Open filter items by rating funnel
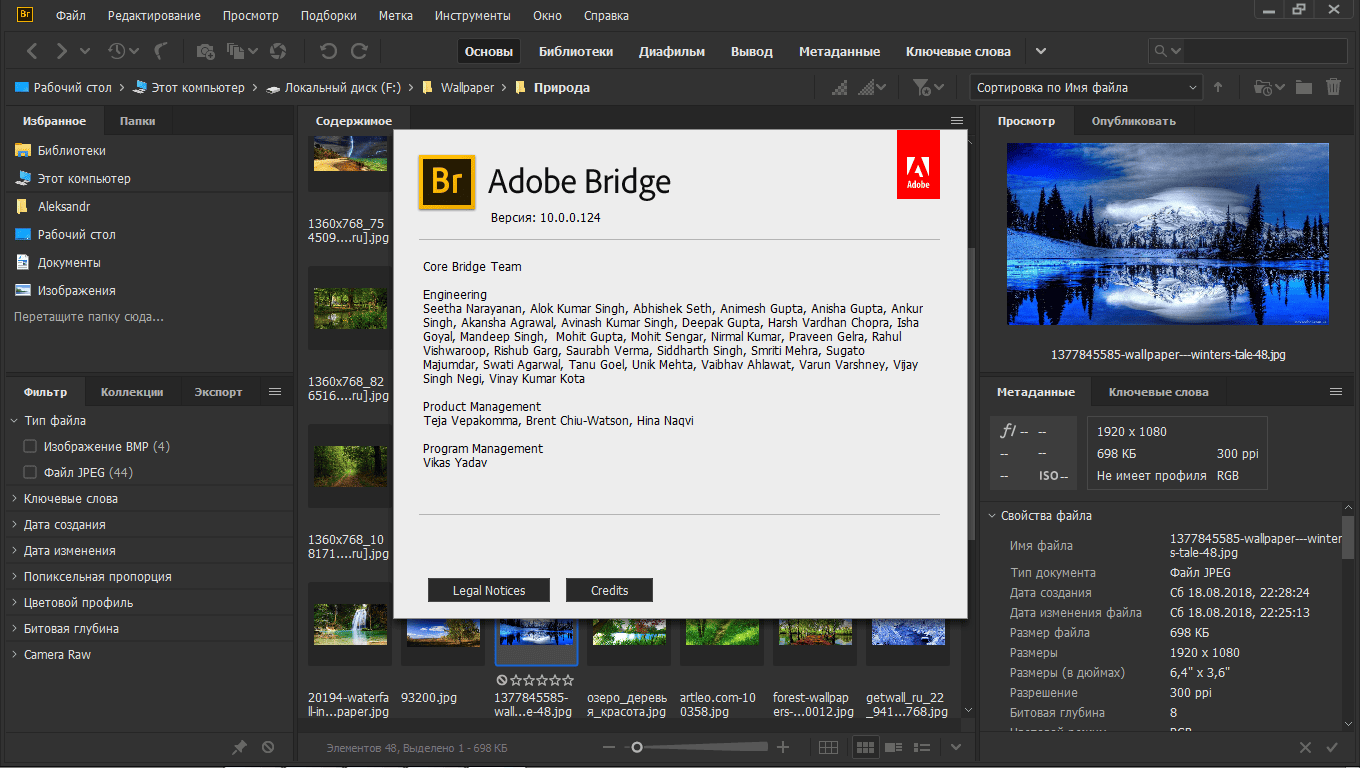 click(923, 88)
